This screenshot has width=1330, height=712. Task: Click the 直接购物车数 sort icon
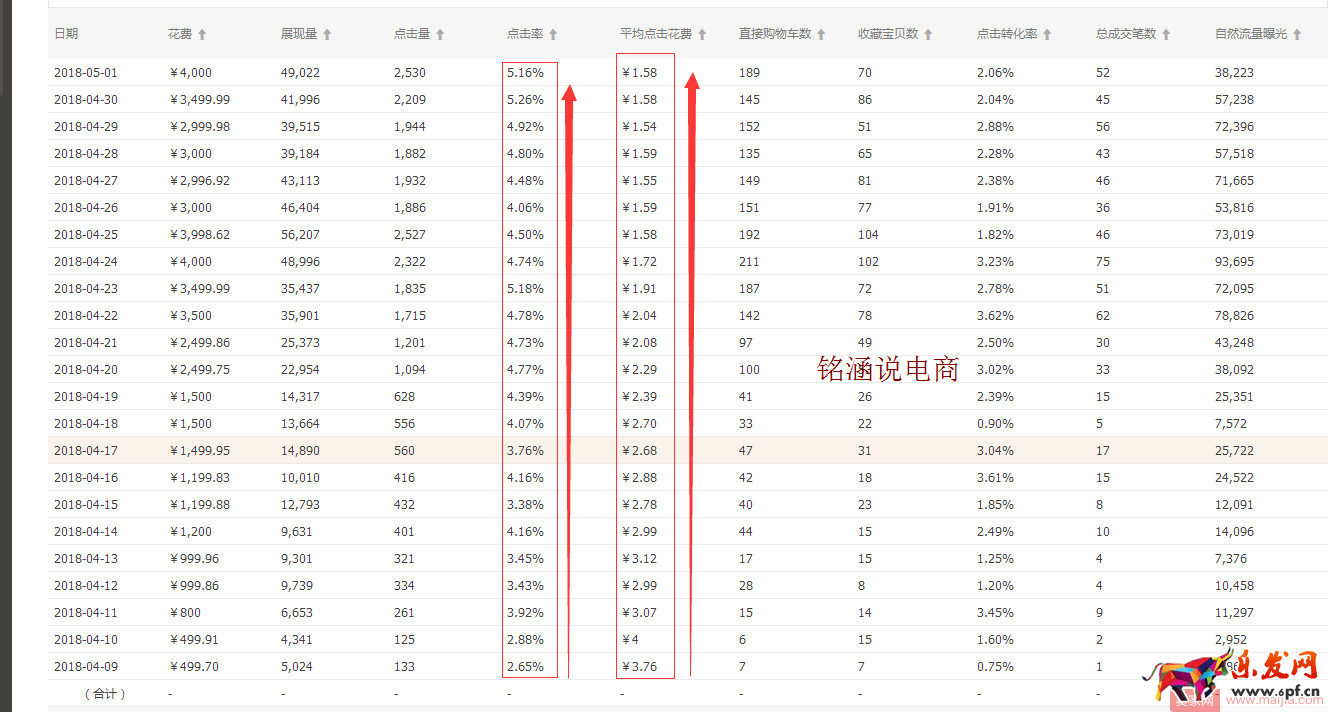coord(821,33)
